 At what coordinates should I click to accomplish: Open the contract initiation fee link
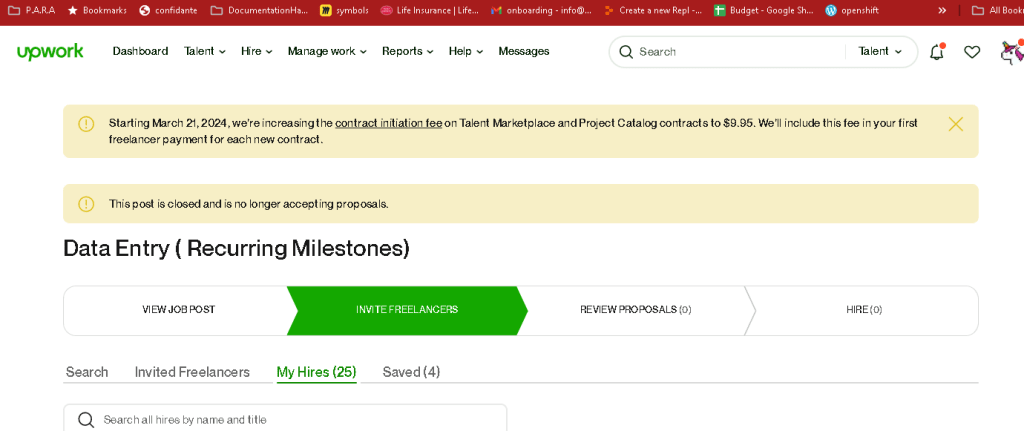pos(389,123)
